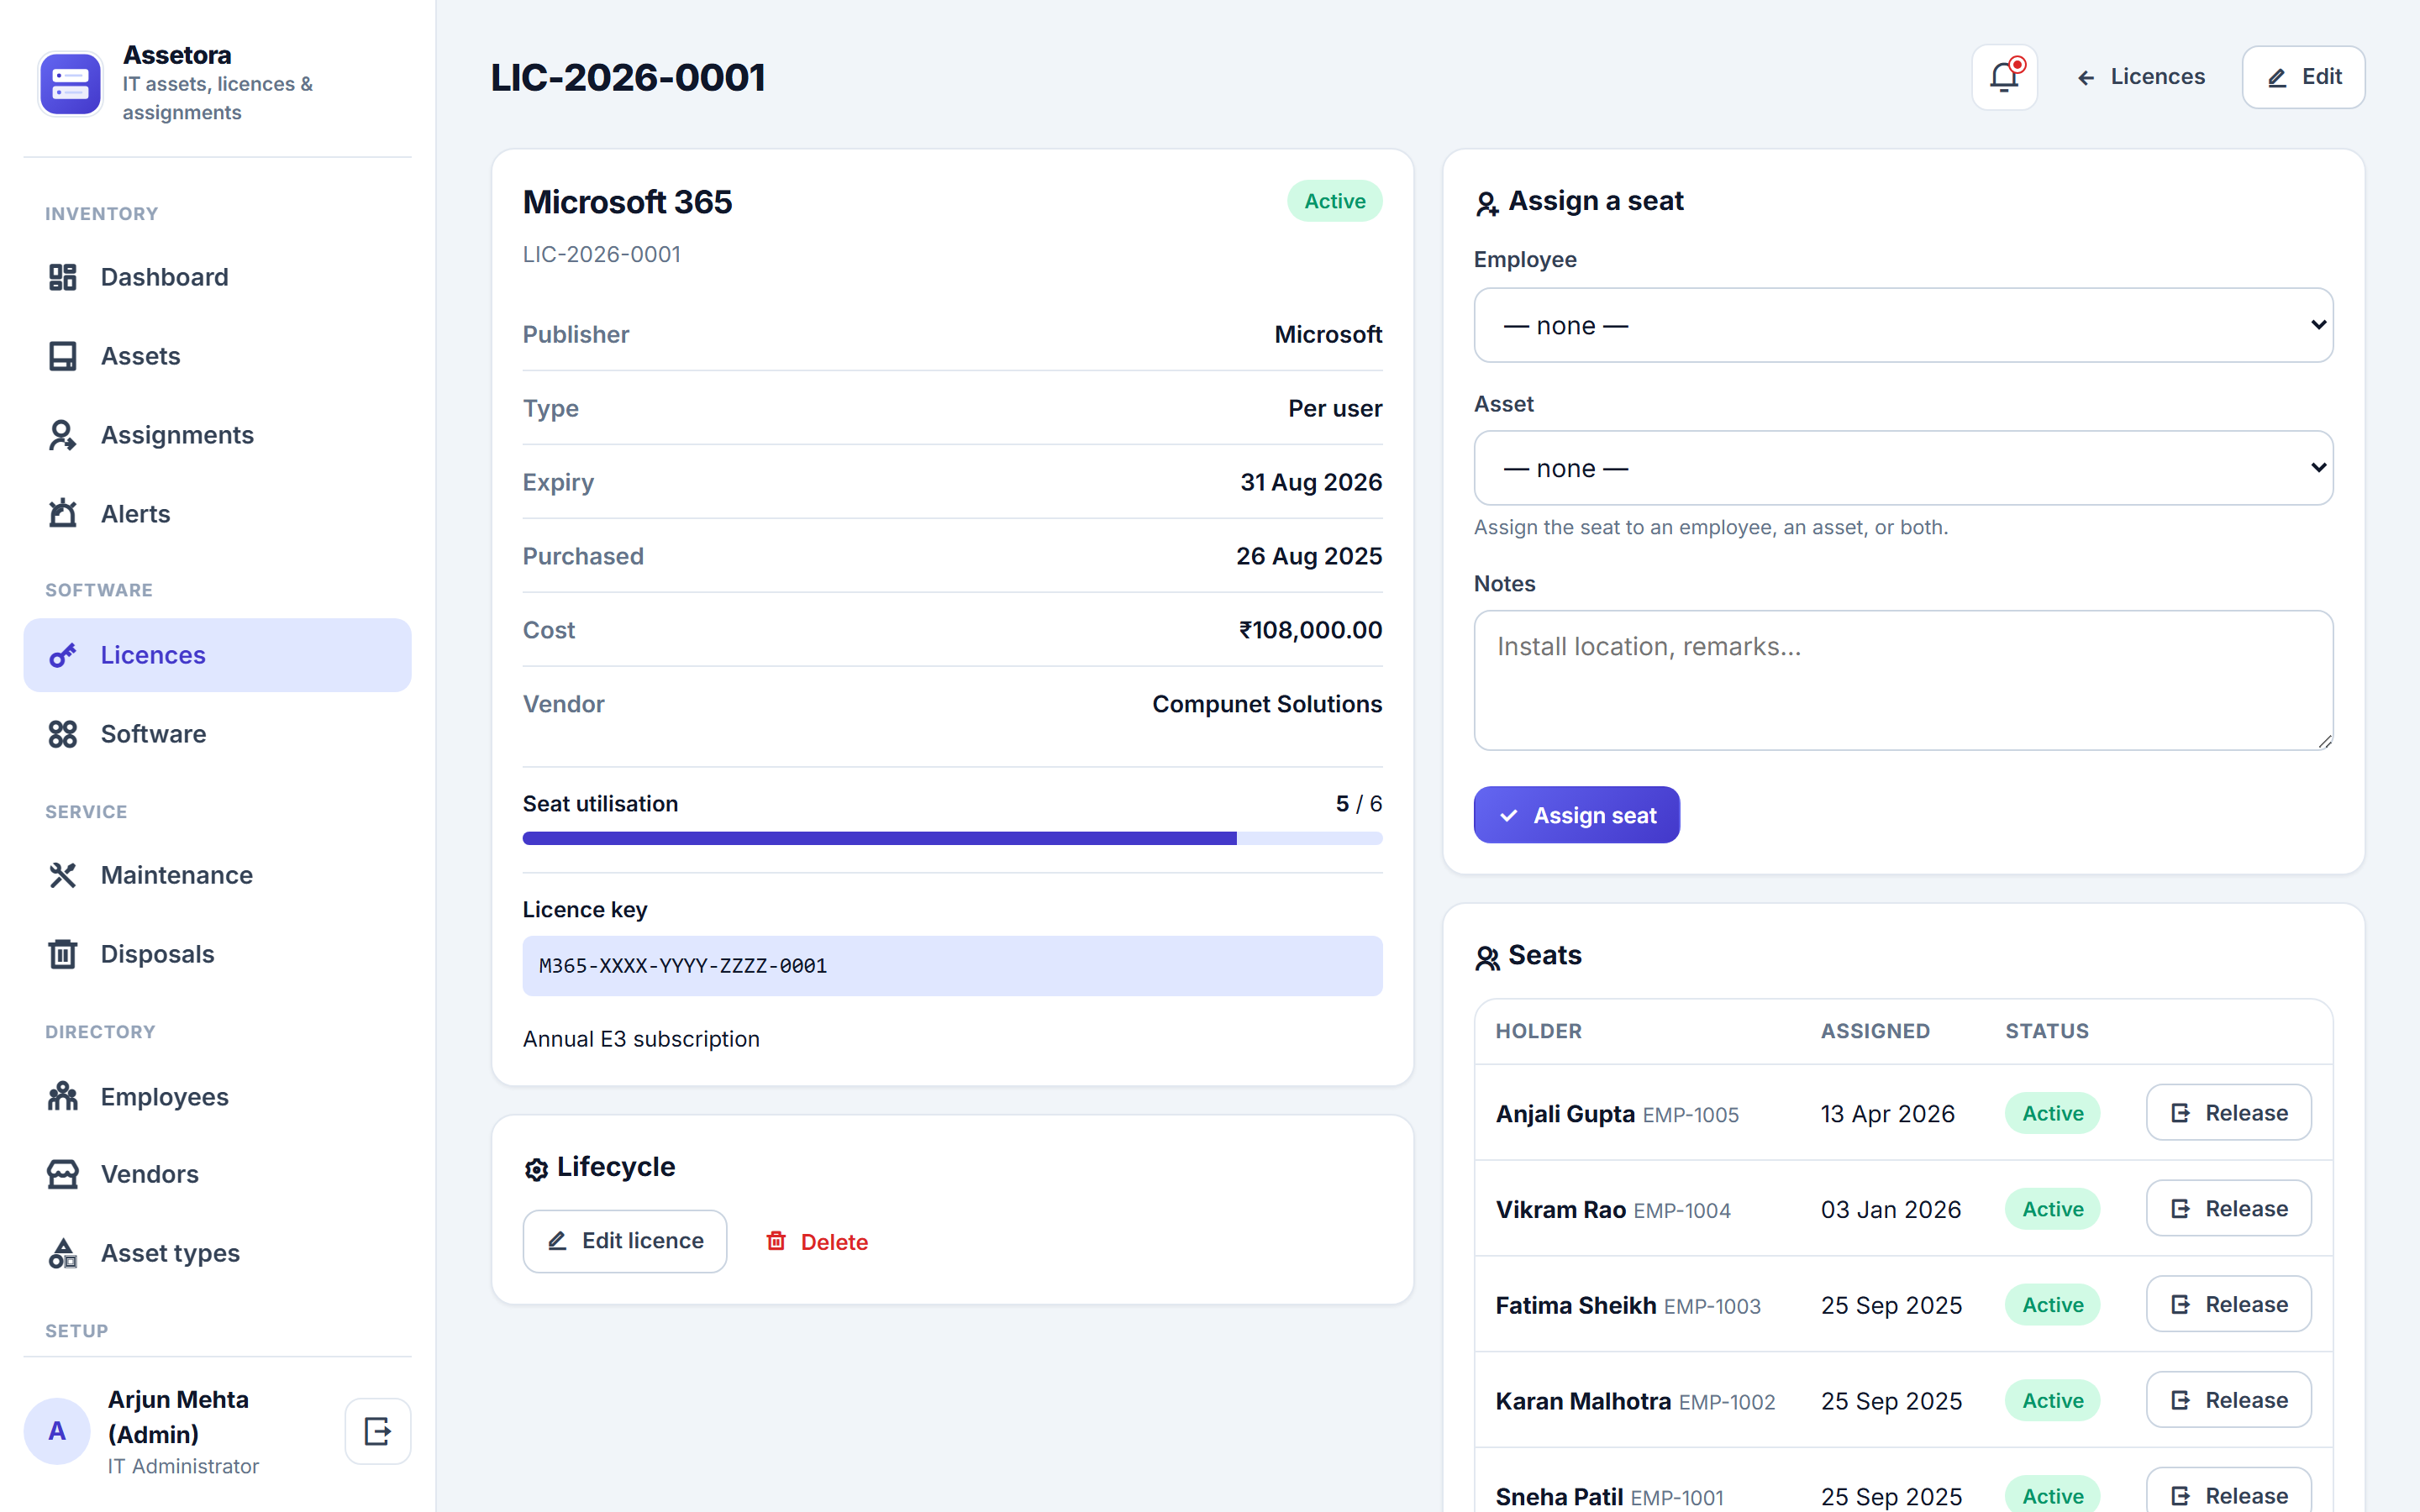Click the 31 Aug 2026 expiry date
Screen dimensions: 2420x1512
pos(1311,482)
